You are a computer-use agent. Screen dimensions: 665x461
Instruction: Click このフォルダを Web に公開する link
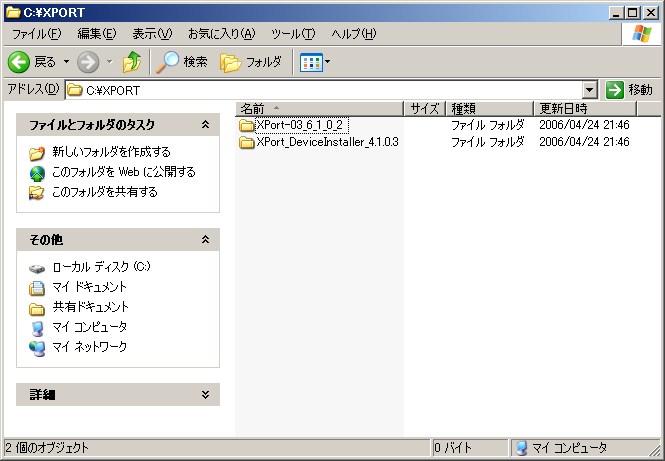(x=124, y=172)
